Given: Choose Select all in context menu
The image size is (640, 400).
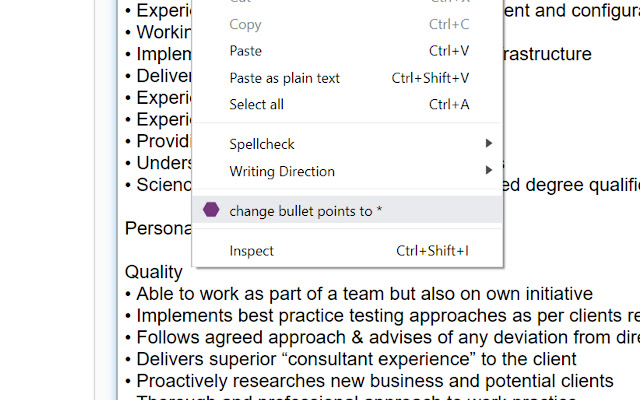Looking at the screenshot, I should click(257, 104).
